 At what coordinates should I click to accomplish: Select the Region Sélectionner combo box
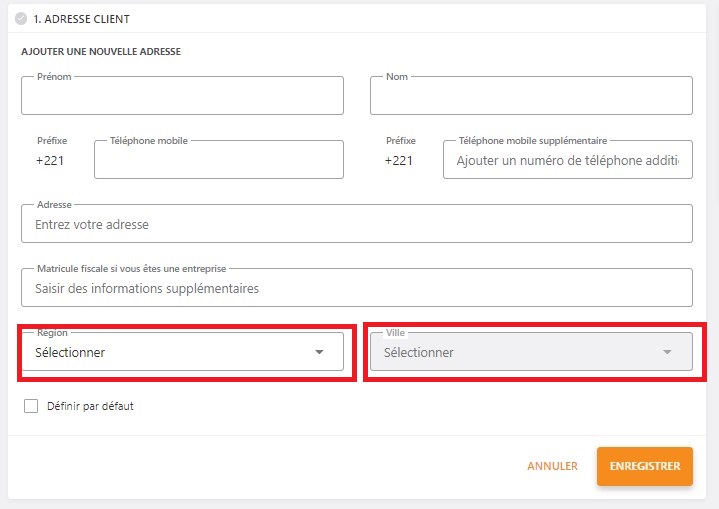tap(183, 352)
